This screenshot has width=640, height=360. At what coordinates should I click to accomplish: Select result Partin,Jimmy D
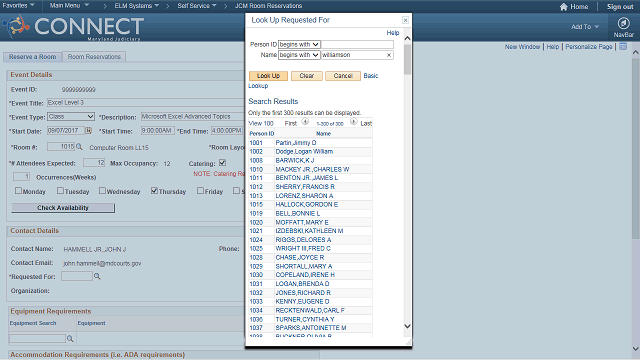coord(296,142)
